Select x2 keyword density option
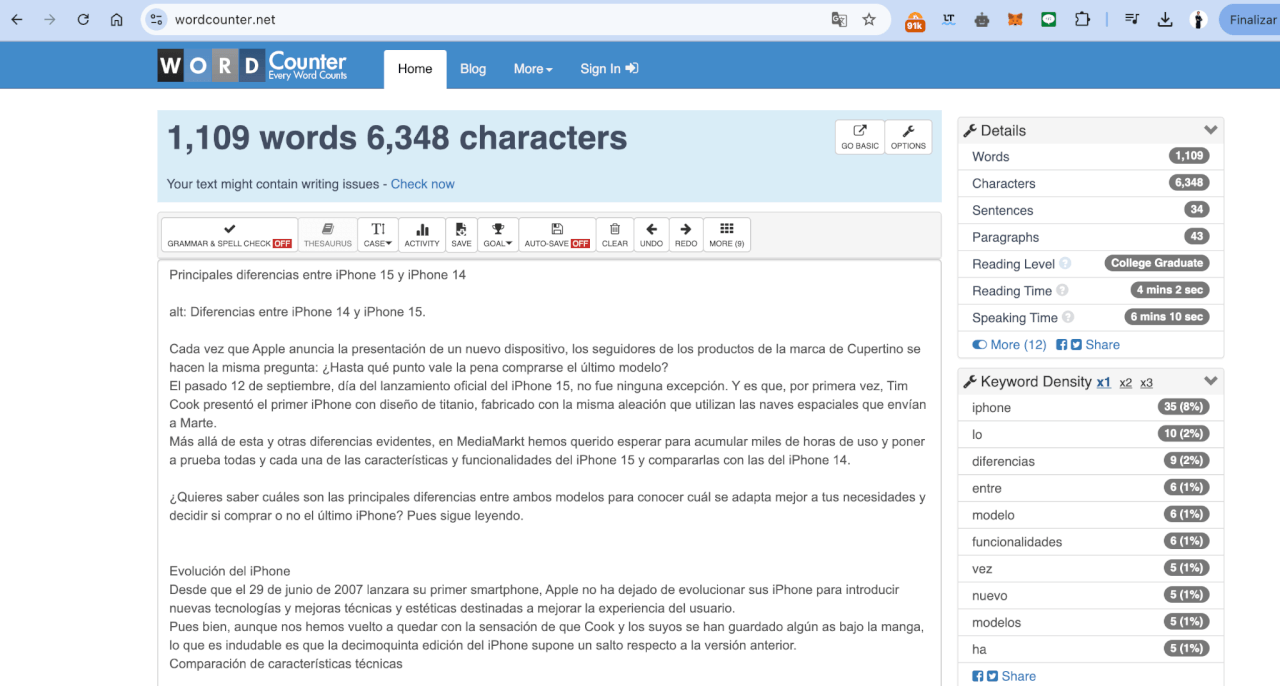 pyautogui.click(x=1125, y=382)
